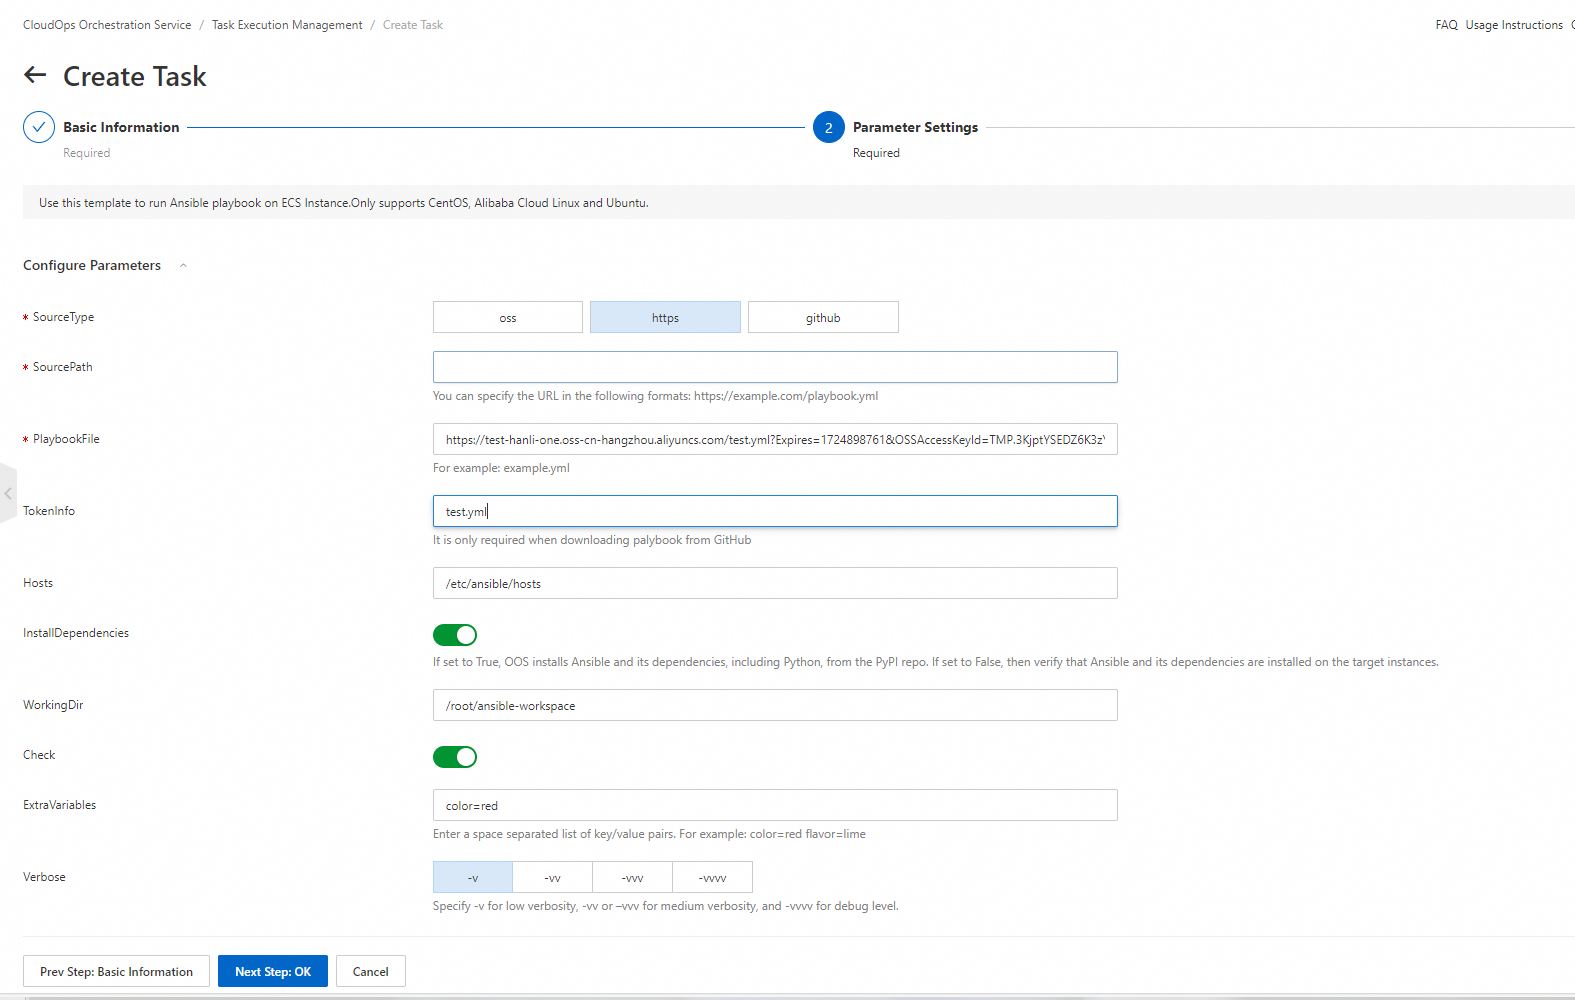1575x1000 pixels.
Task: Toggle the InstallDependencies switch
Action: (455, 635)
